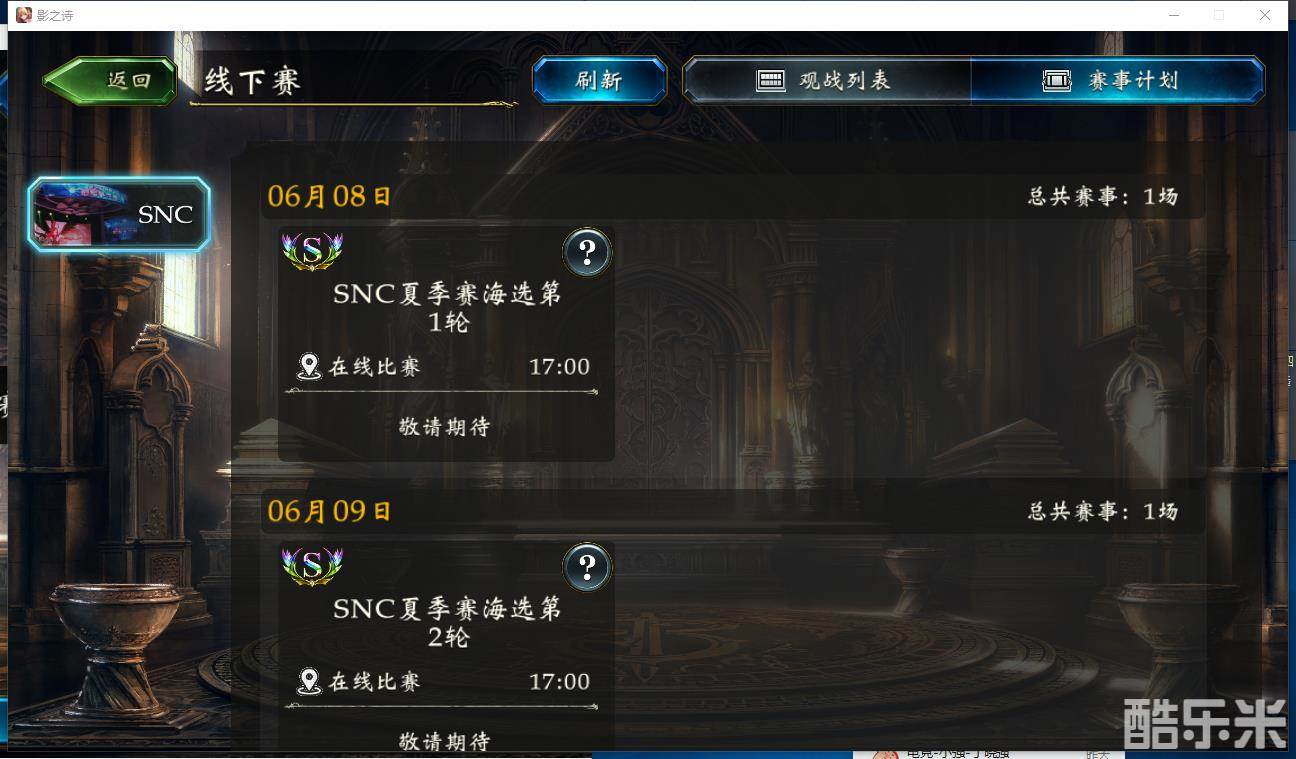The image size is (1296, 759).
Task: Open help icon for 海选第2轮 event
Action: coord(587,567)
